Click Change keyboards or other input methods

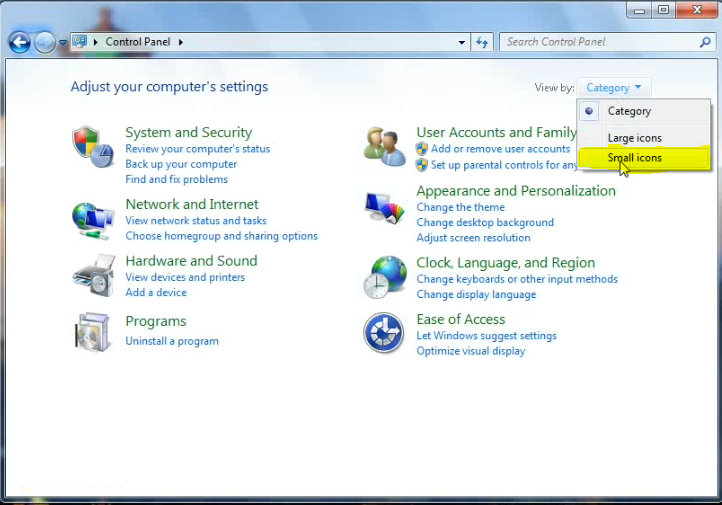(x=517, y=279)
